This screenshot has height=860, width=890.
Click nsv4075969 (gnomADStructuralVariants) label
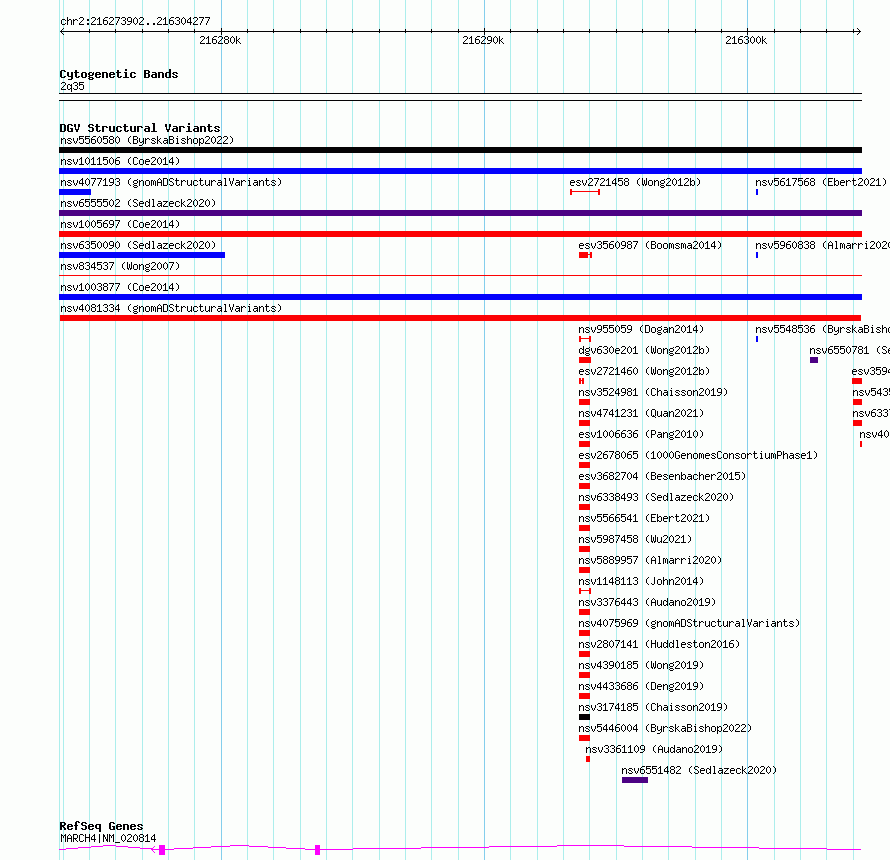[689, 623]
